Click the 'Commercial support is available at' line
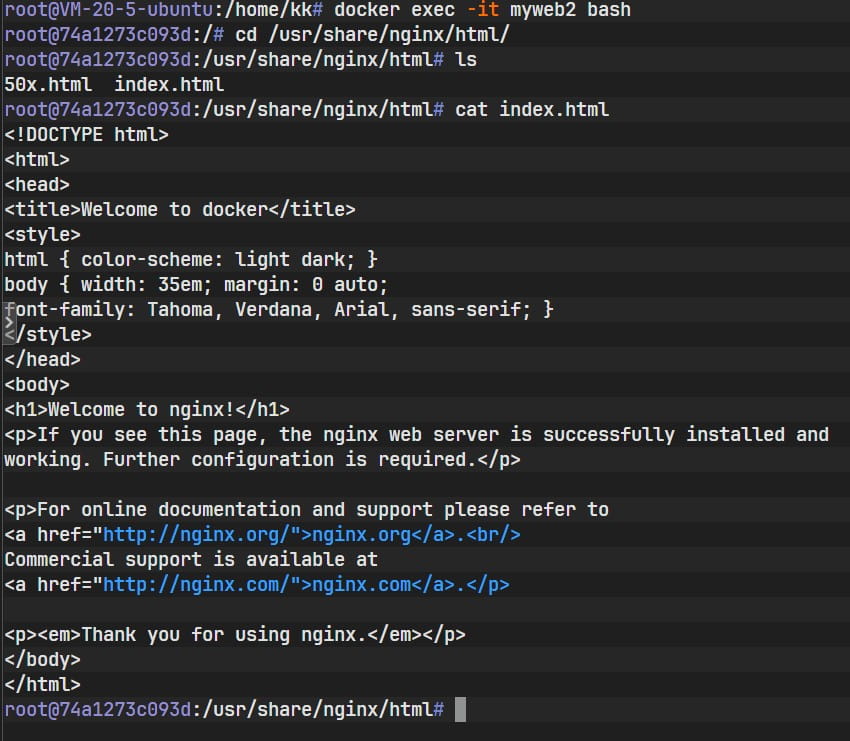Screen dimensions: 850x741 [x=190, y=560]
